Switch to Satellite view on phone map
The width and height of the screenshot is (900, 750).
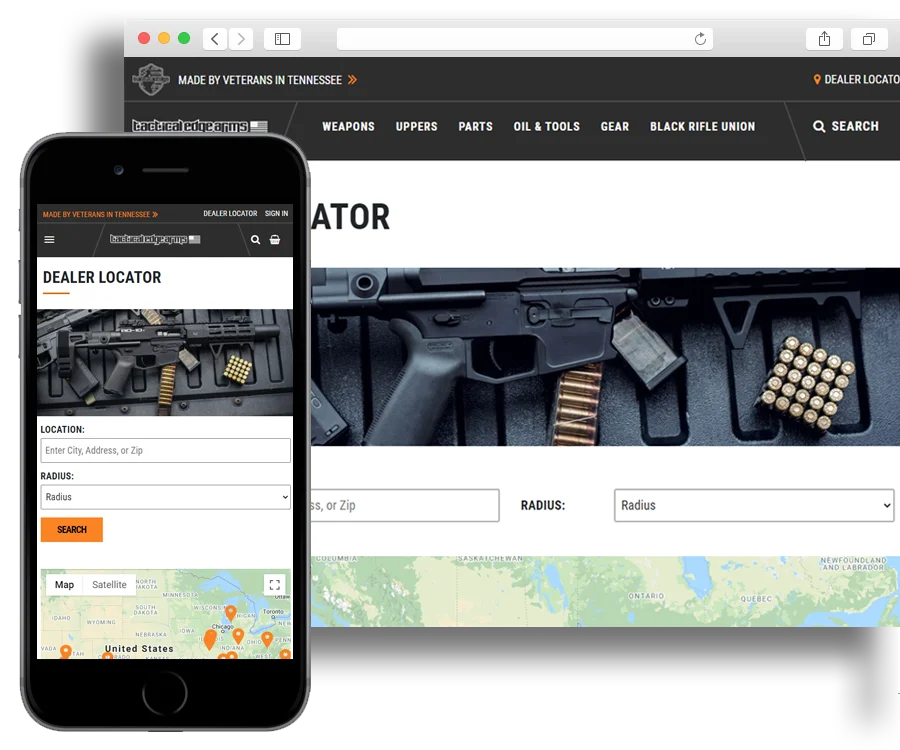109,585
